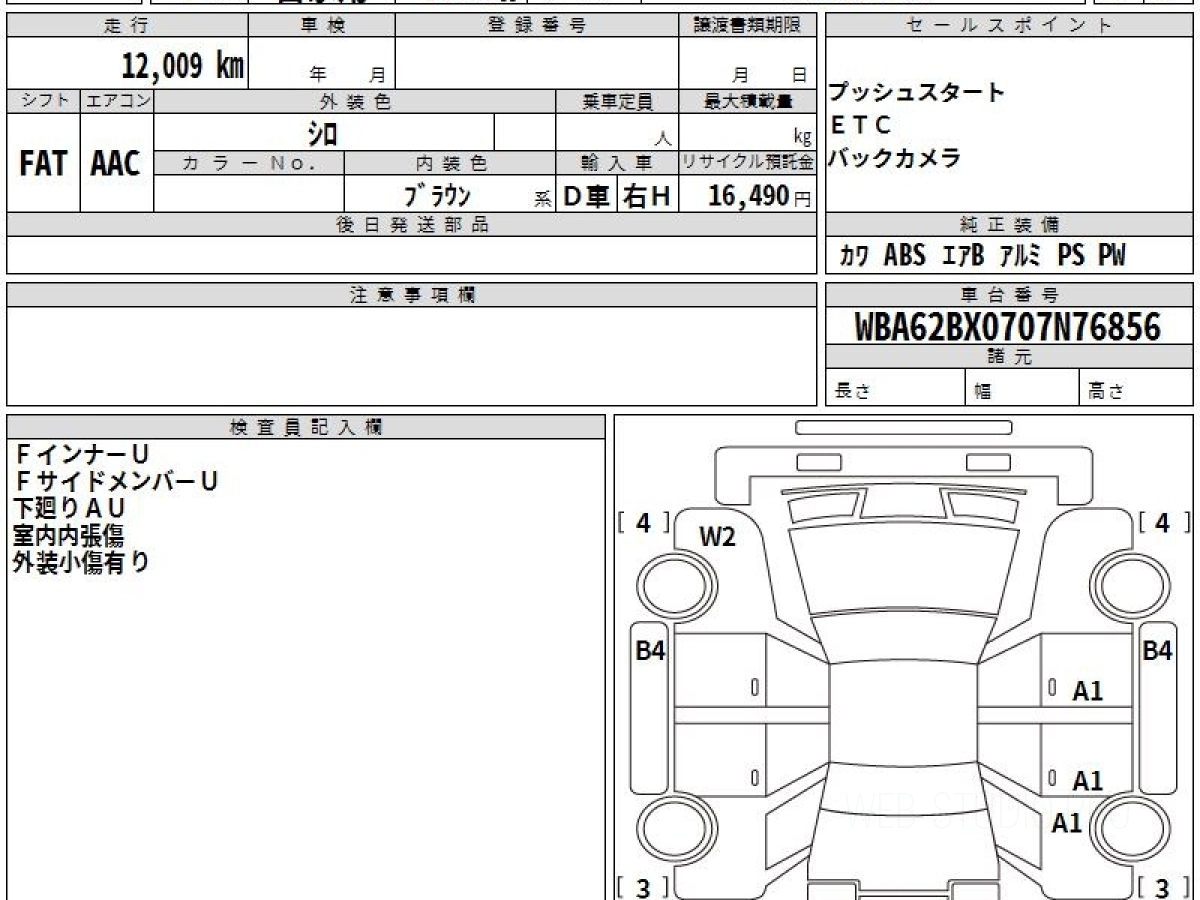Click the interior color value ブラウン
Viewport: 1200px width, 900px height.
pyautogui.click(x=436, y=195)
